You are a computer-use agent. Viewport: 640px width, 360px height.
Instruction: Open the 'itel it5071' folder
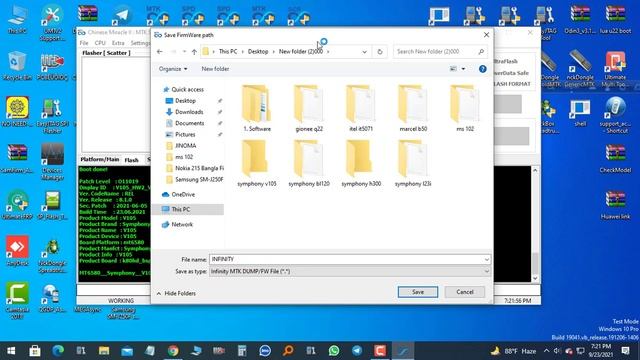tap(361, 108)
